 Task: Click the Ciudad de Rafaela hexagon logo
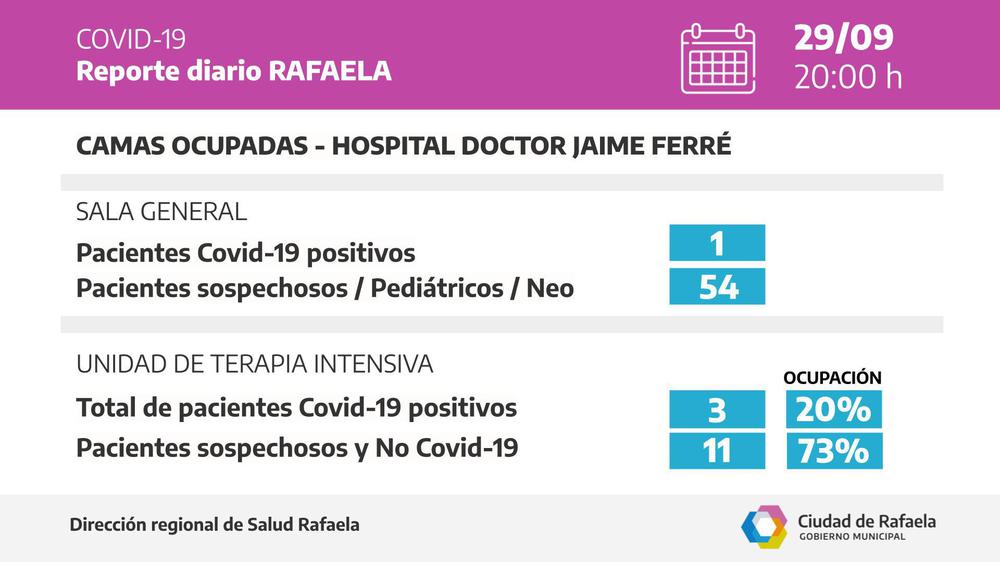764,526
